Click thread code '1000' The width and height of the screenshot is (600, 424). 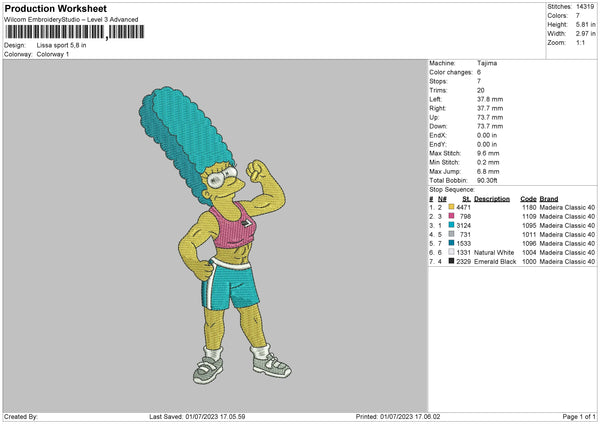(x=529, y=261)
